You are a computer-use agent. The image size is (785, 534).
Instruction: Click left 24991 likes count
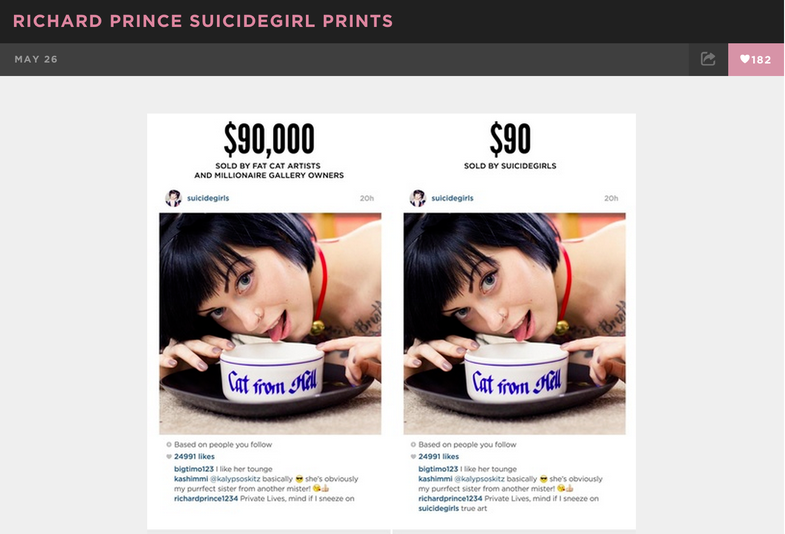194,456
